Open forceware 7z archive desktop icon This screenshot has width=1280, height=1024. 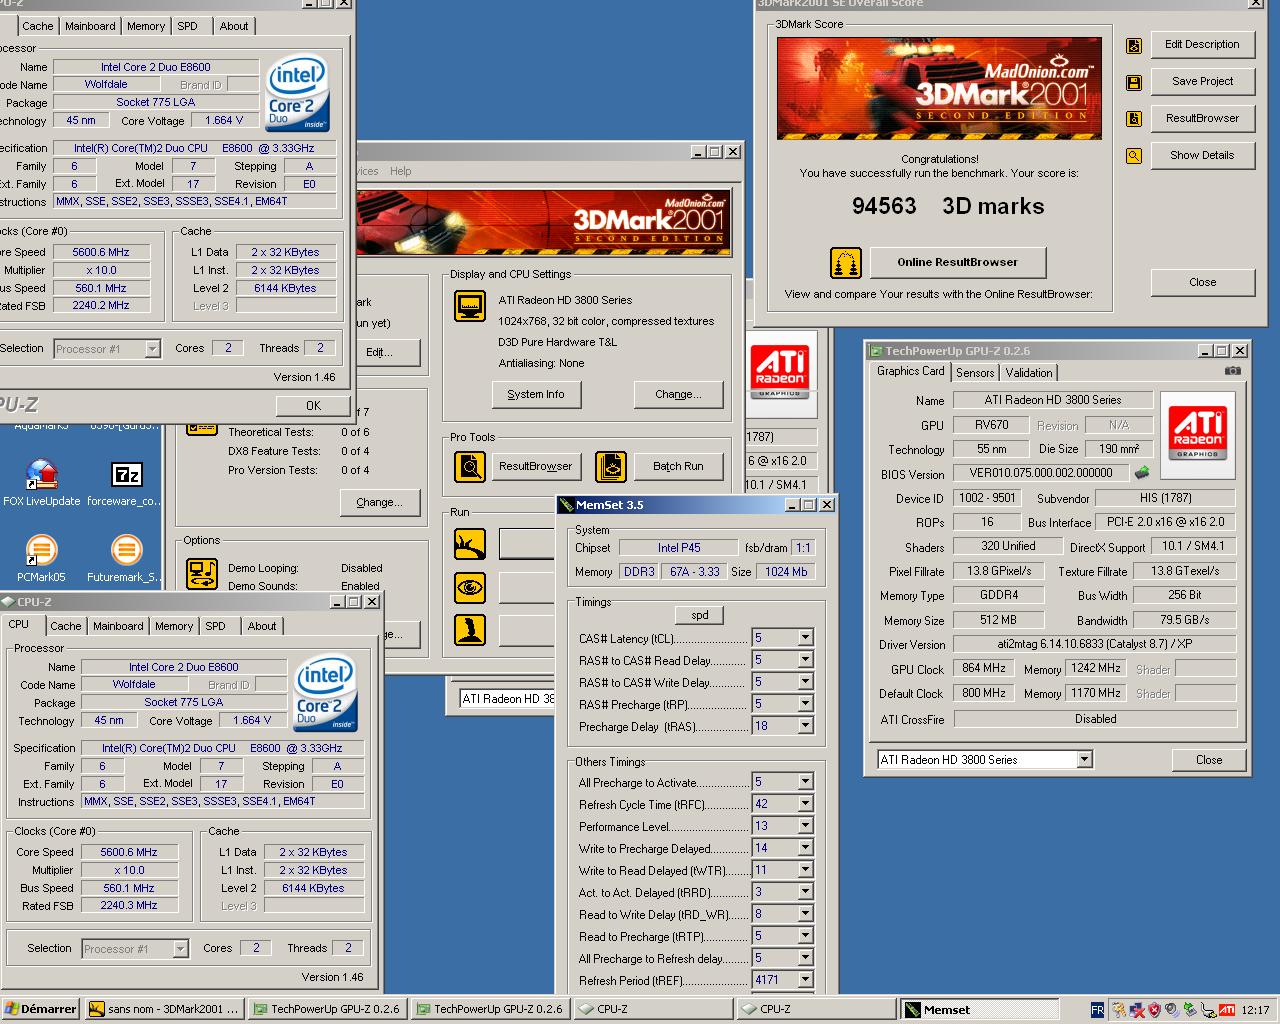[126, 483]
